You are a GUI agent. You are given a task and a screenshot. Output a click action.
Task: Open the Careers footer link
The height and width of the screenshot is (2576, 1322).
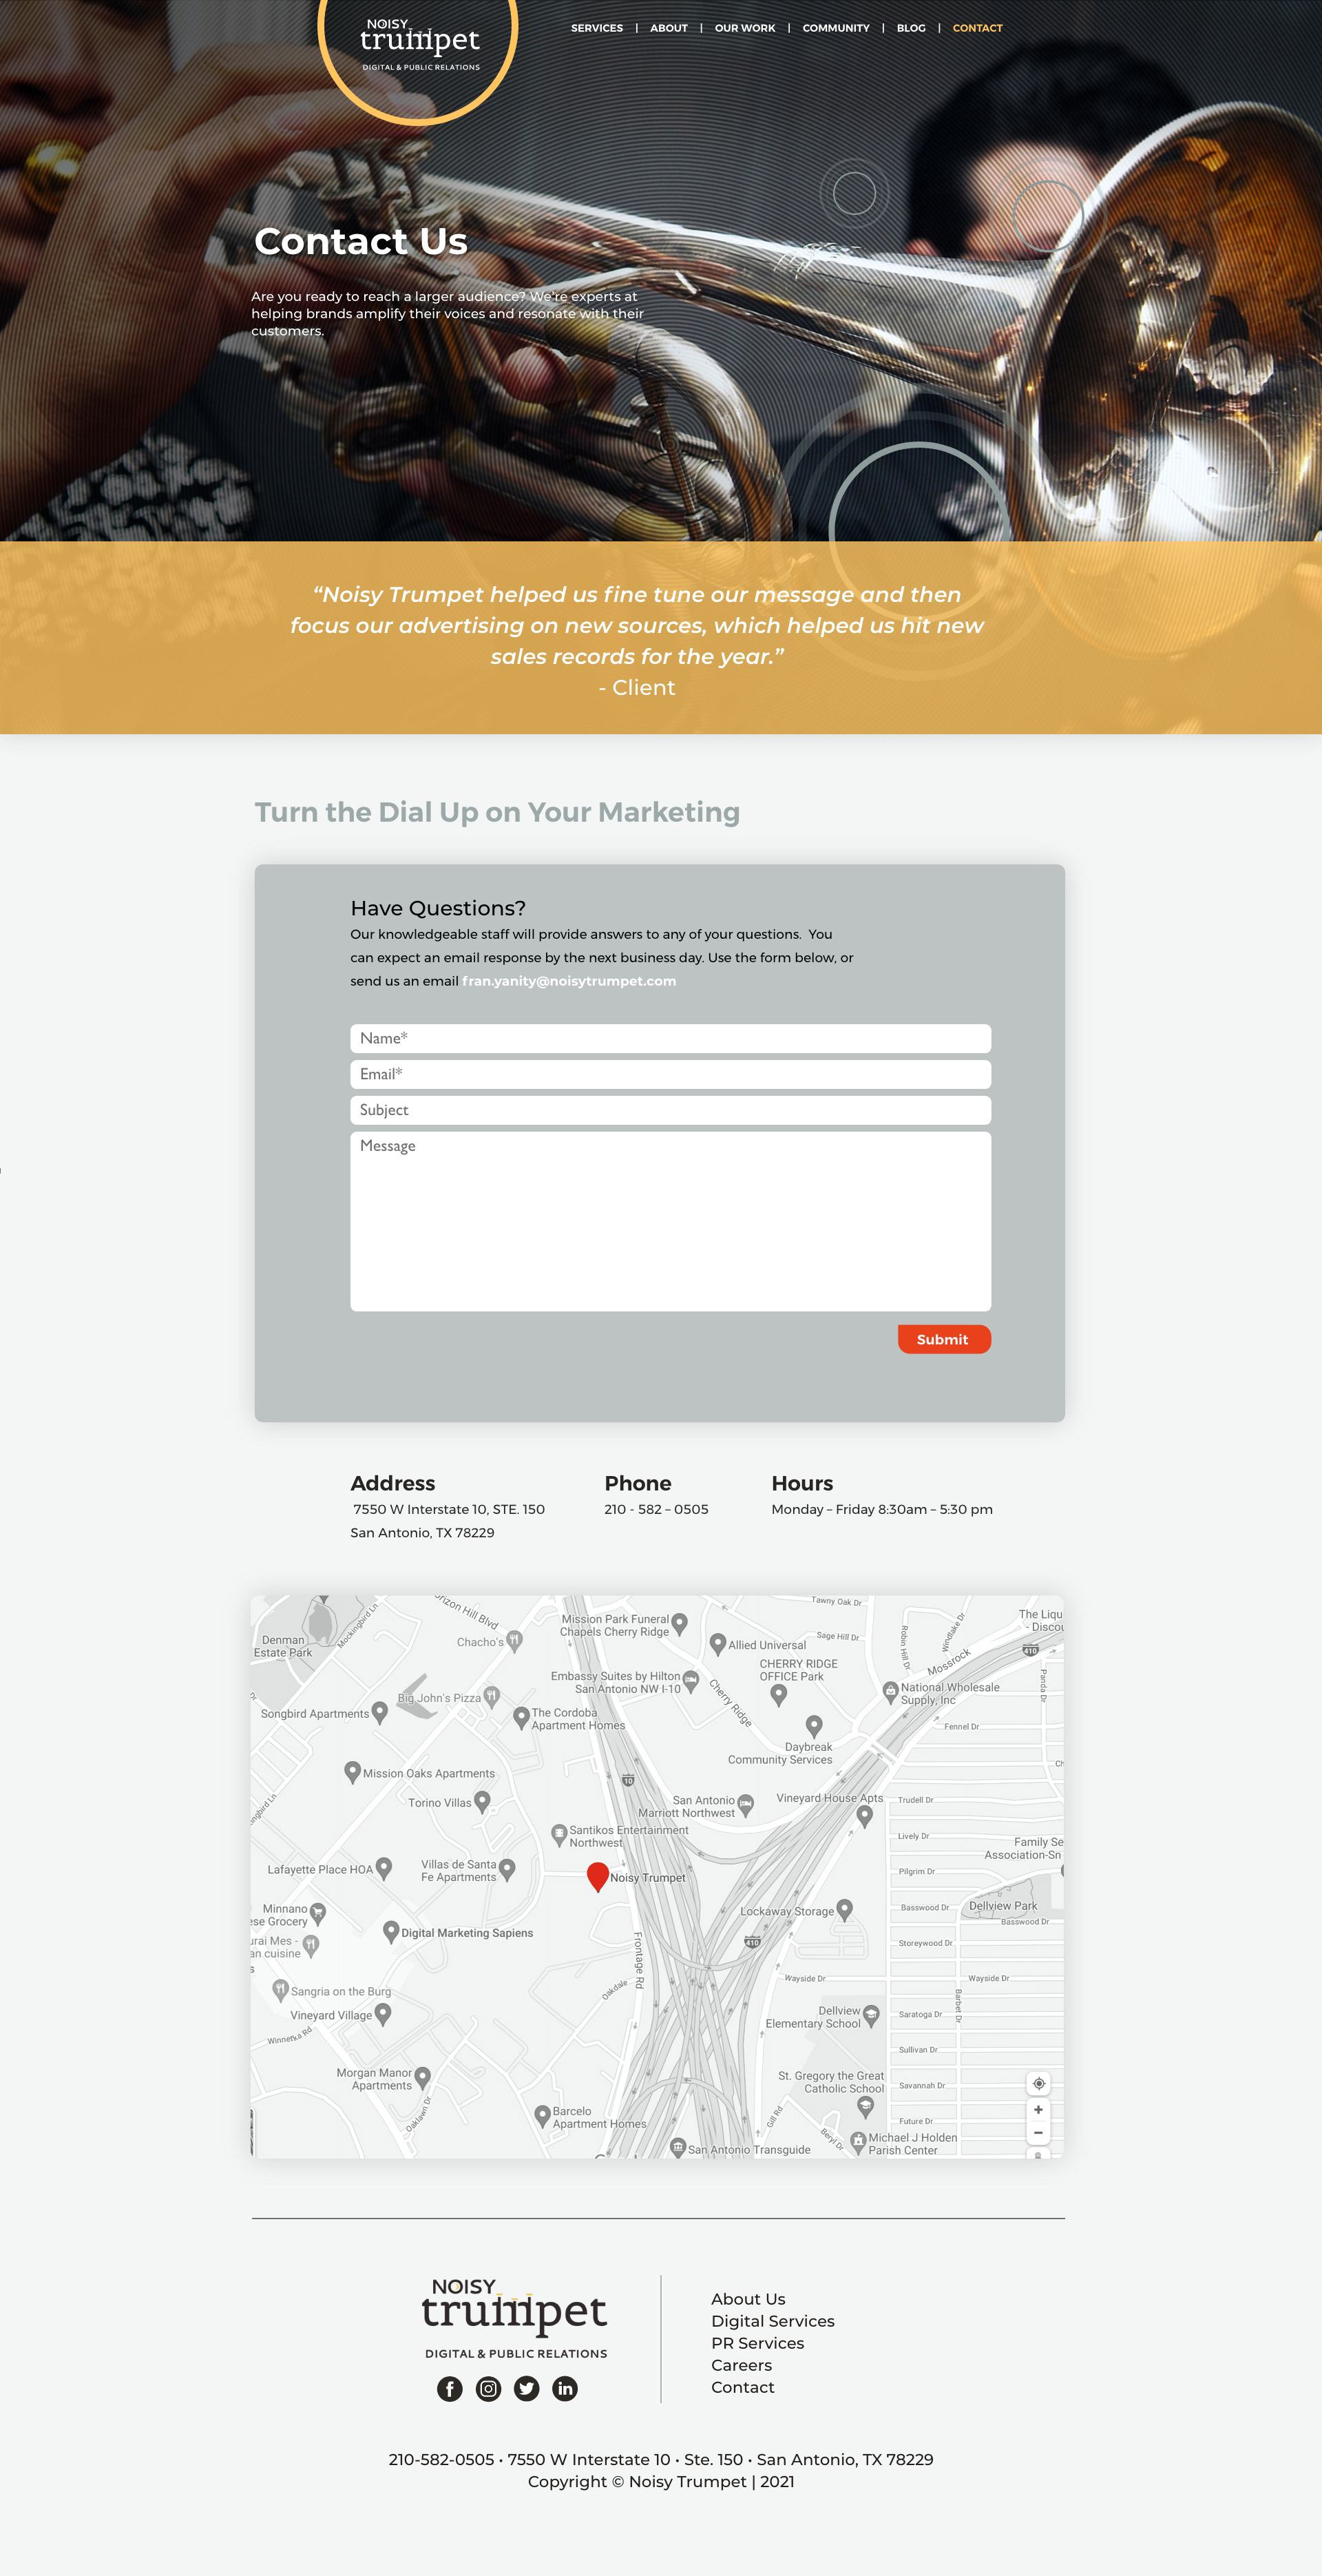(x=741, y=2365)
